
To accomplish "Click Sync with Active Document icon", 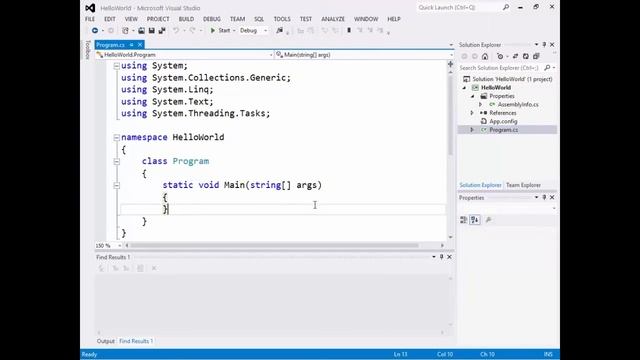I will (x=516, y=56).
